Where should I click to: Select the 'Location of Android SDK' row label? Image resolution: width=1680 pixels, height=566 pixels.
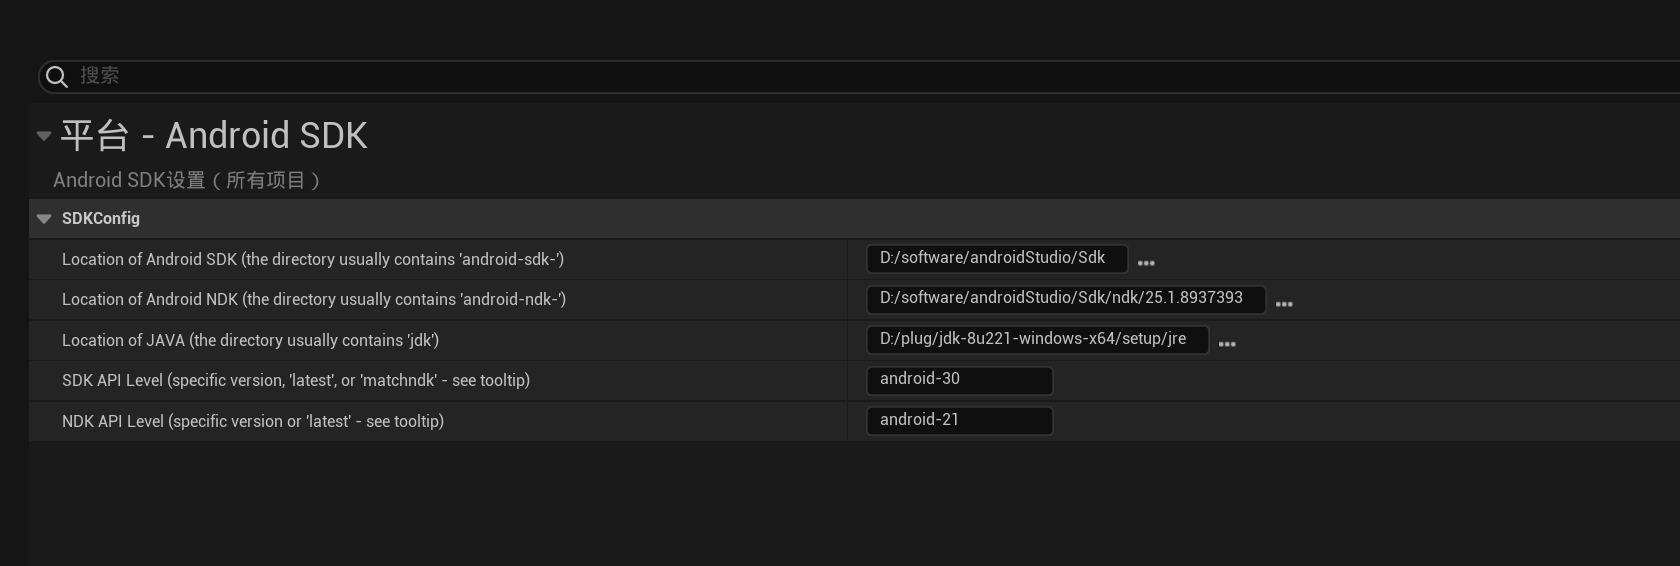click(x=313, y=260)
